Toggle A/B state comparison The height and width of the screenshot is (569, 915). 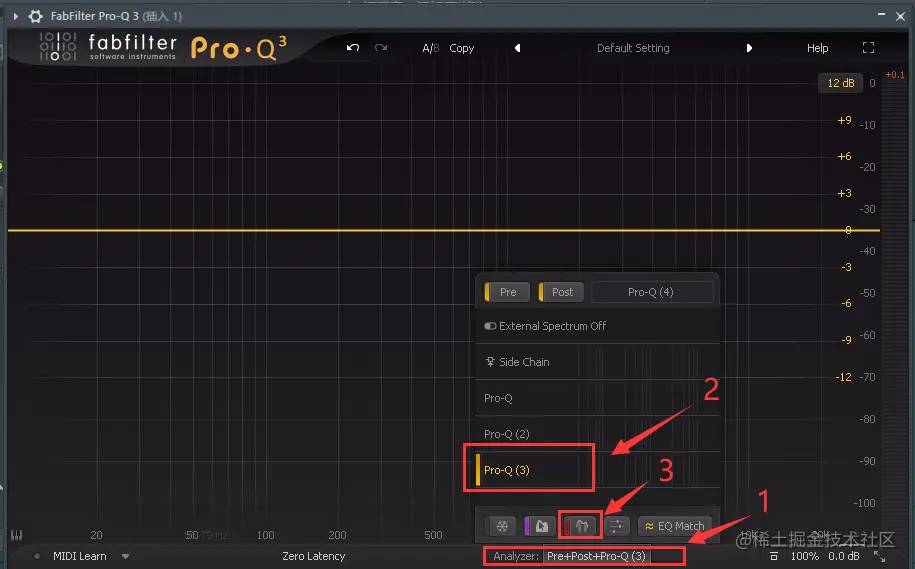pyautogui.click(x=431, y=48)
